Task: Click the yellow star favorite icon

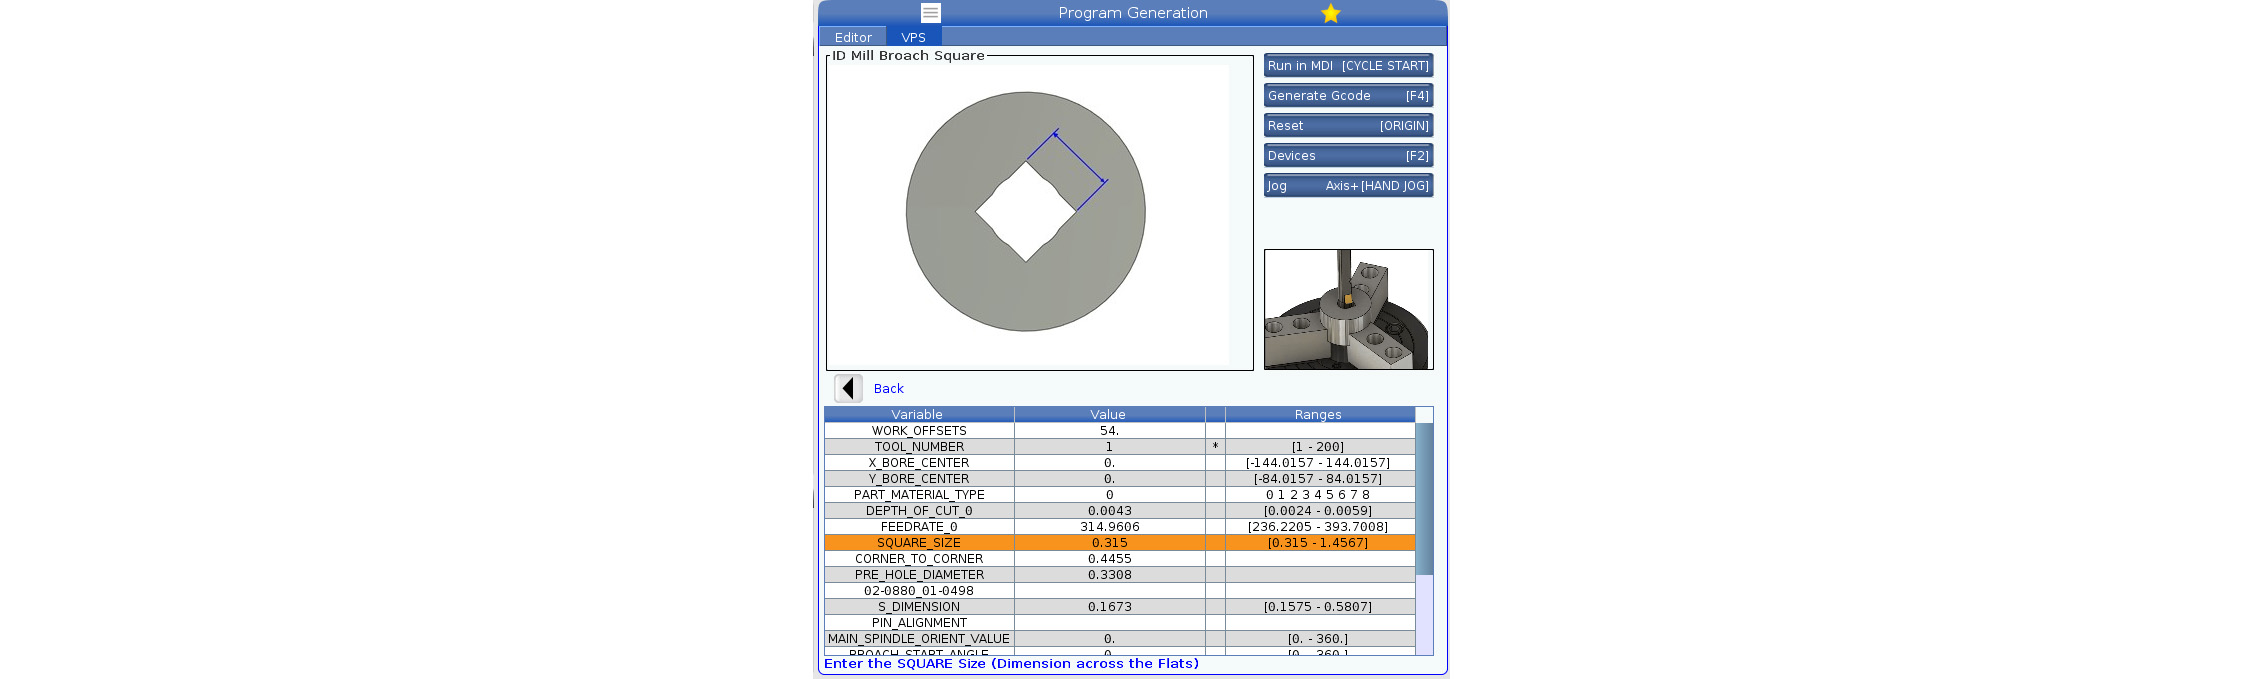Action: click(x=1330, y=13)
